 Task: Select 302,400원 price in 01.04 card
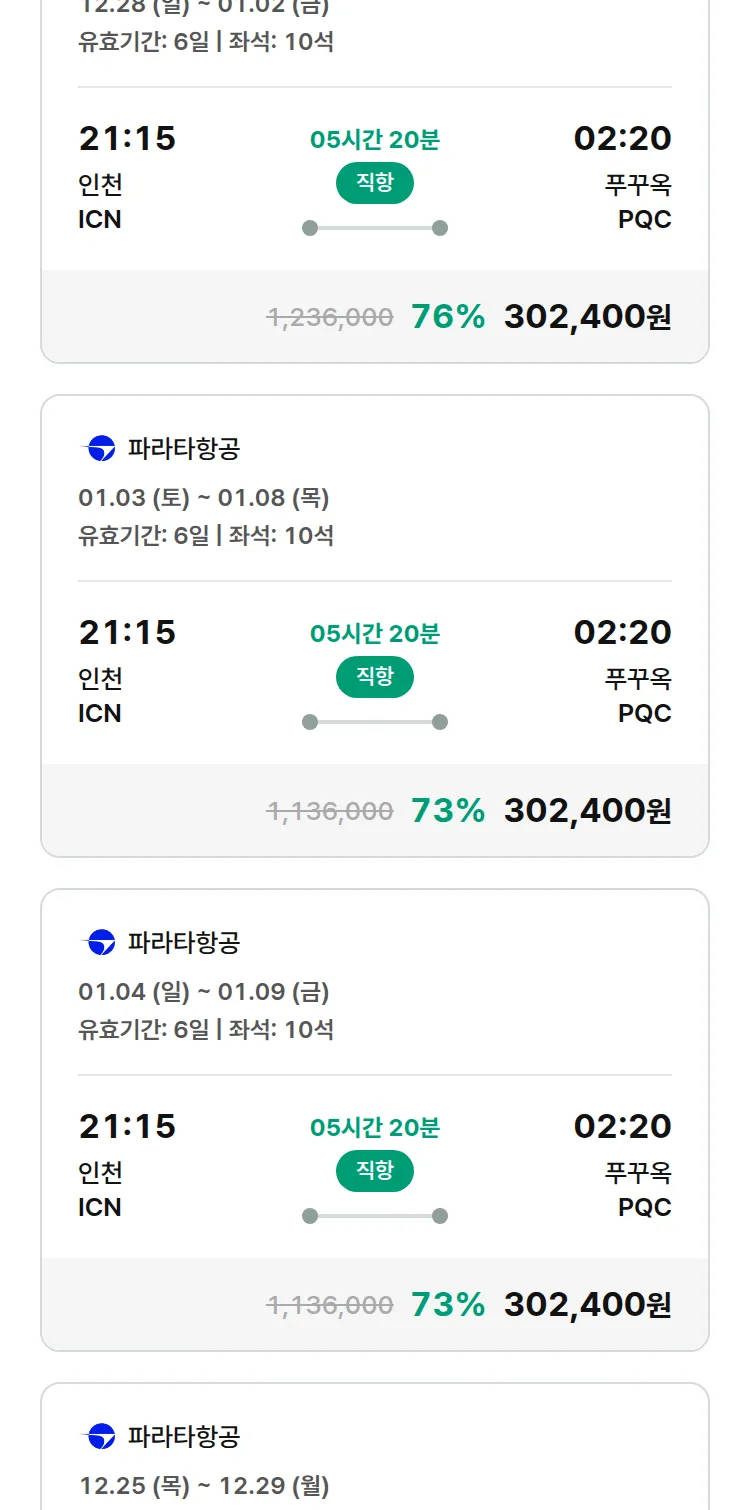click(587, 1305)
